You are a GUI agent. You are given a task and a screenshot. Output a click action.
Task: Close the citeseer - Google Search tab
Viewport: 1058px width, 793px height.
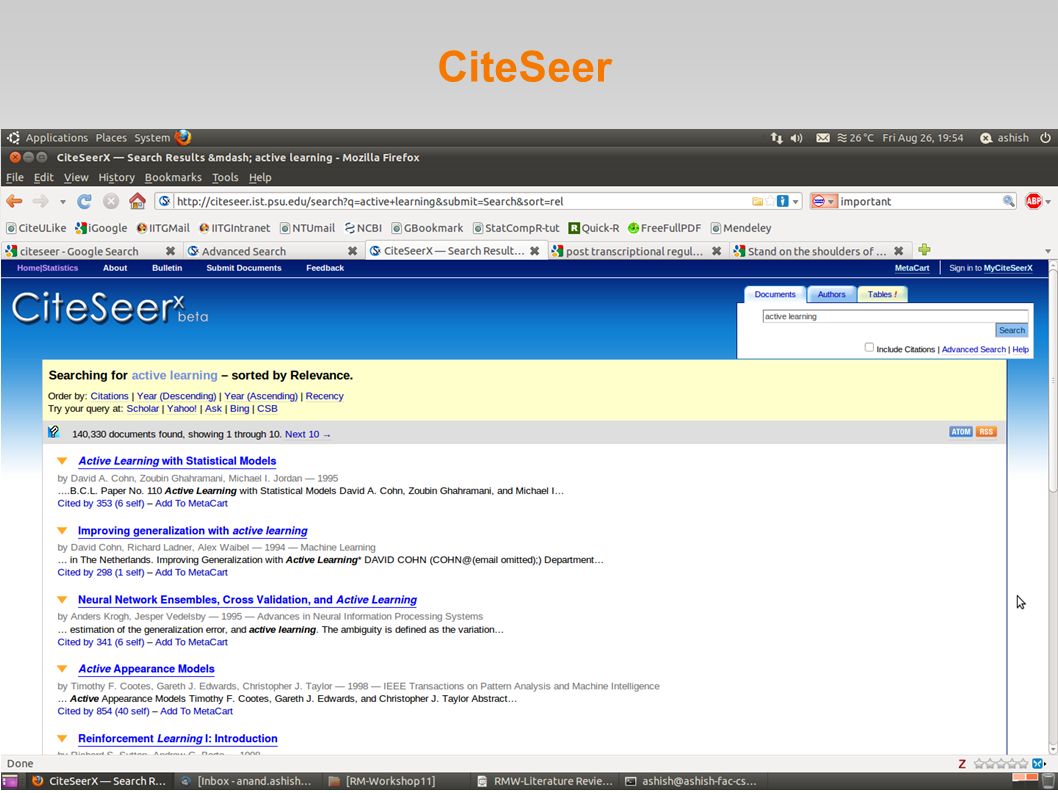(170, 251)
